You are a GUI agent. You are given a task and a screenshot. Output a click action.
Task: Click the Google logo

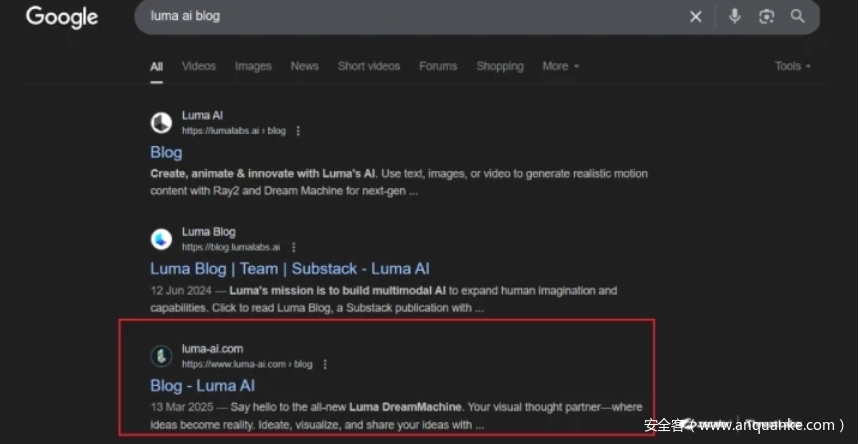click(x=62, y=17)
